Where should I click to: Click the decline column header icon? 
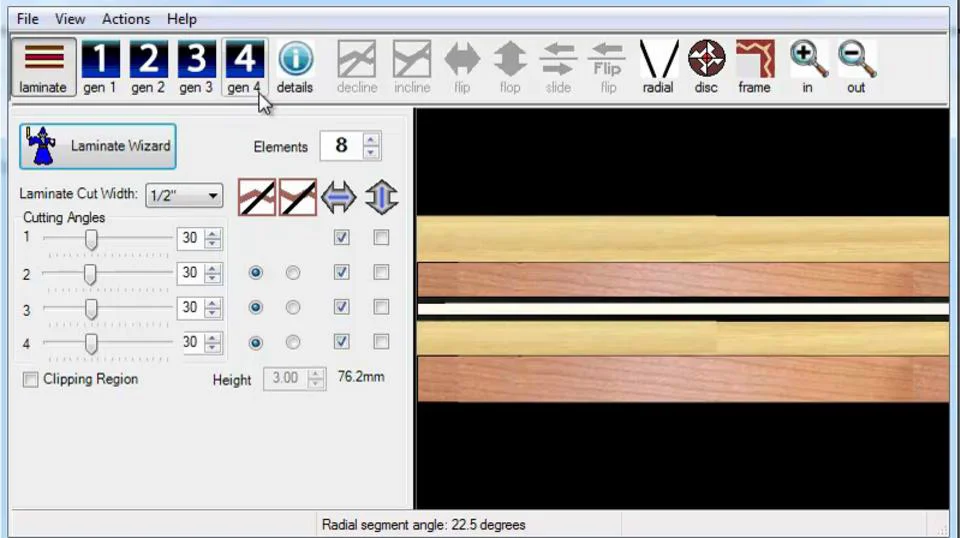coord(257,197)
